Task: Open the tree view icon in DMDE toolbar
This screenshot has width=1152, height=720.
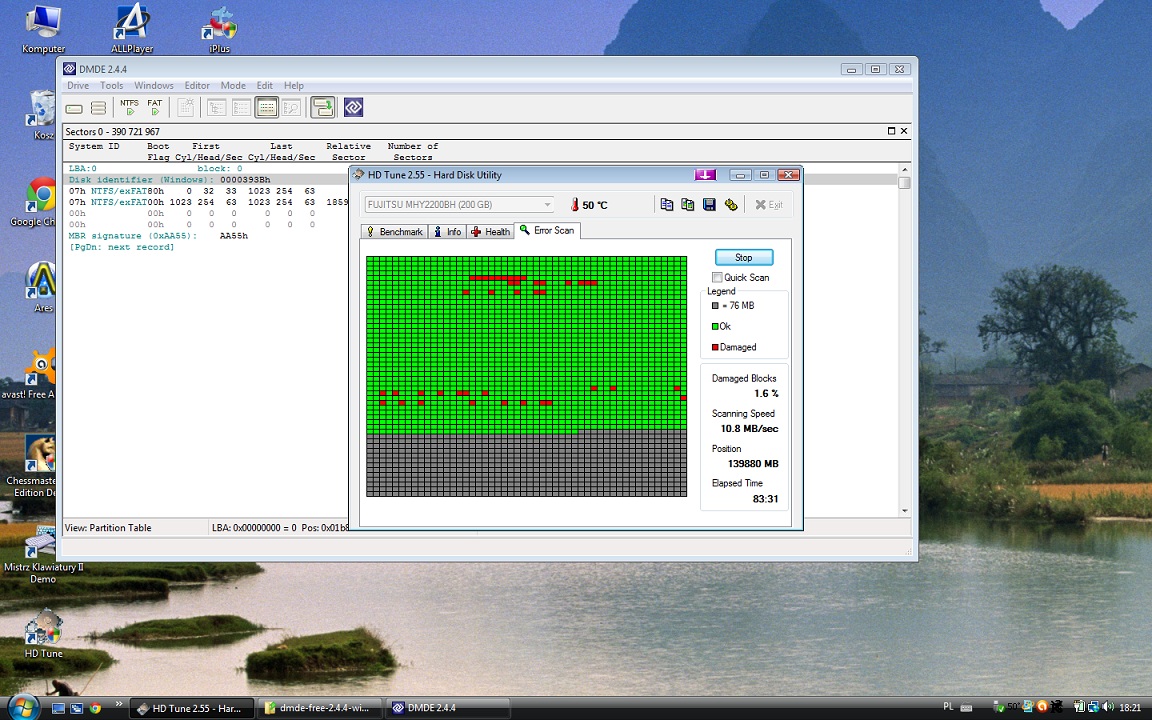Action: pos(216,108)
